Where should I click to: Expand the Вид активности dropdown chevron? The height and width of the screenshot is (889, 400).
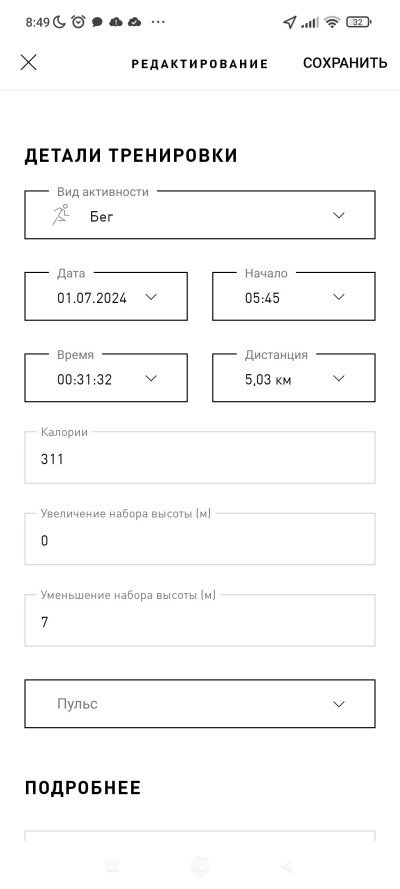coord(339,215)
